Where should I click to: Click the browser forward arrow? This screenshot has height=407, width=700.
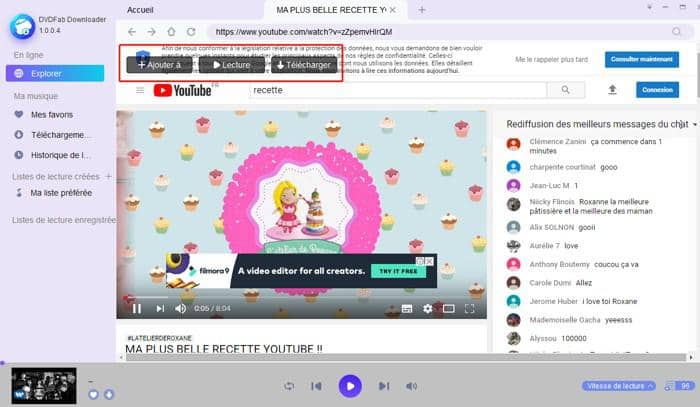(x=152, y=32)
